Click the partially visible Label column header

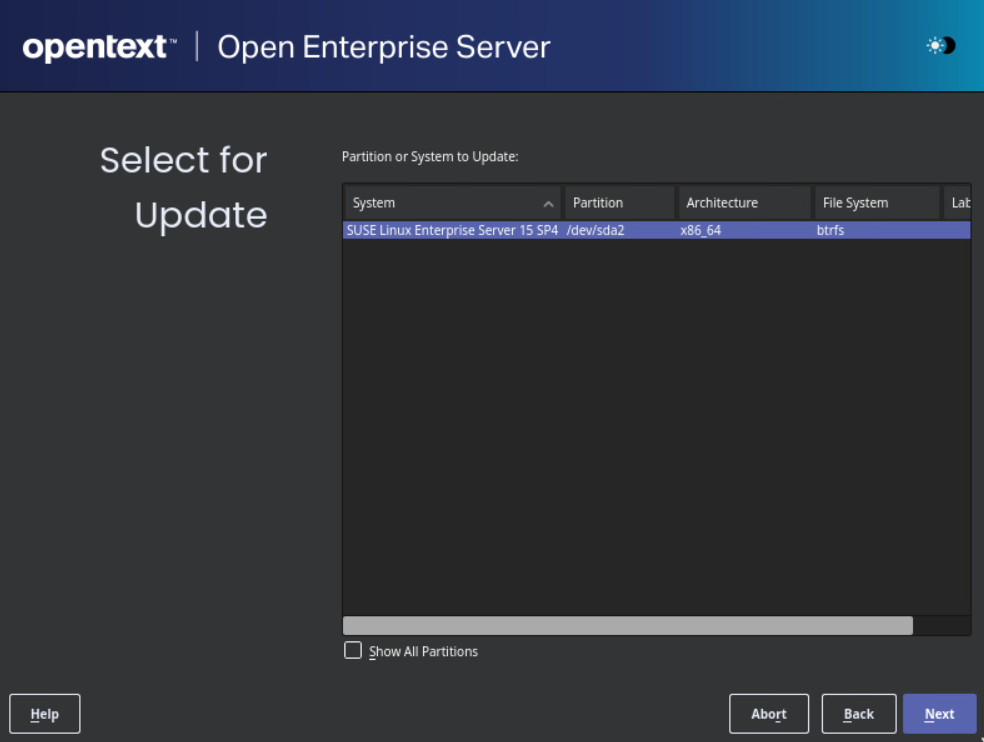tap(959, 203)
